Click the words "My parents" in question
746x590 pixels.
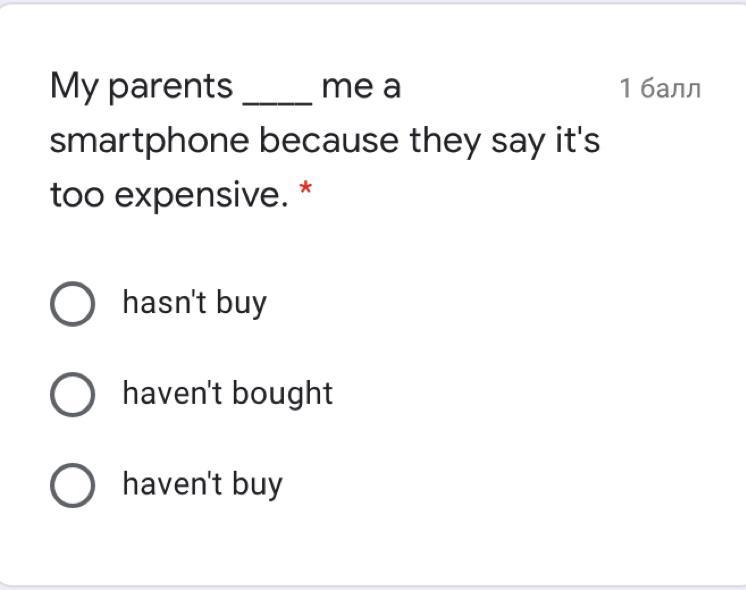(x=141, y=87)
